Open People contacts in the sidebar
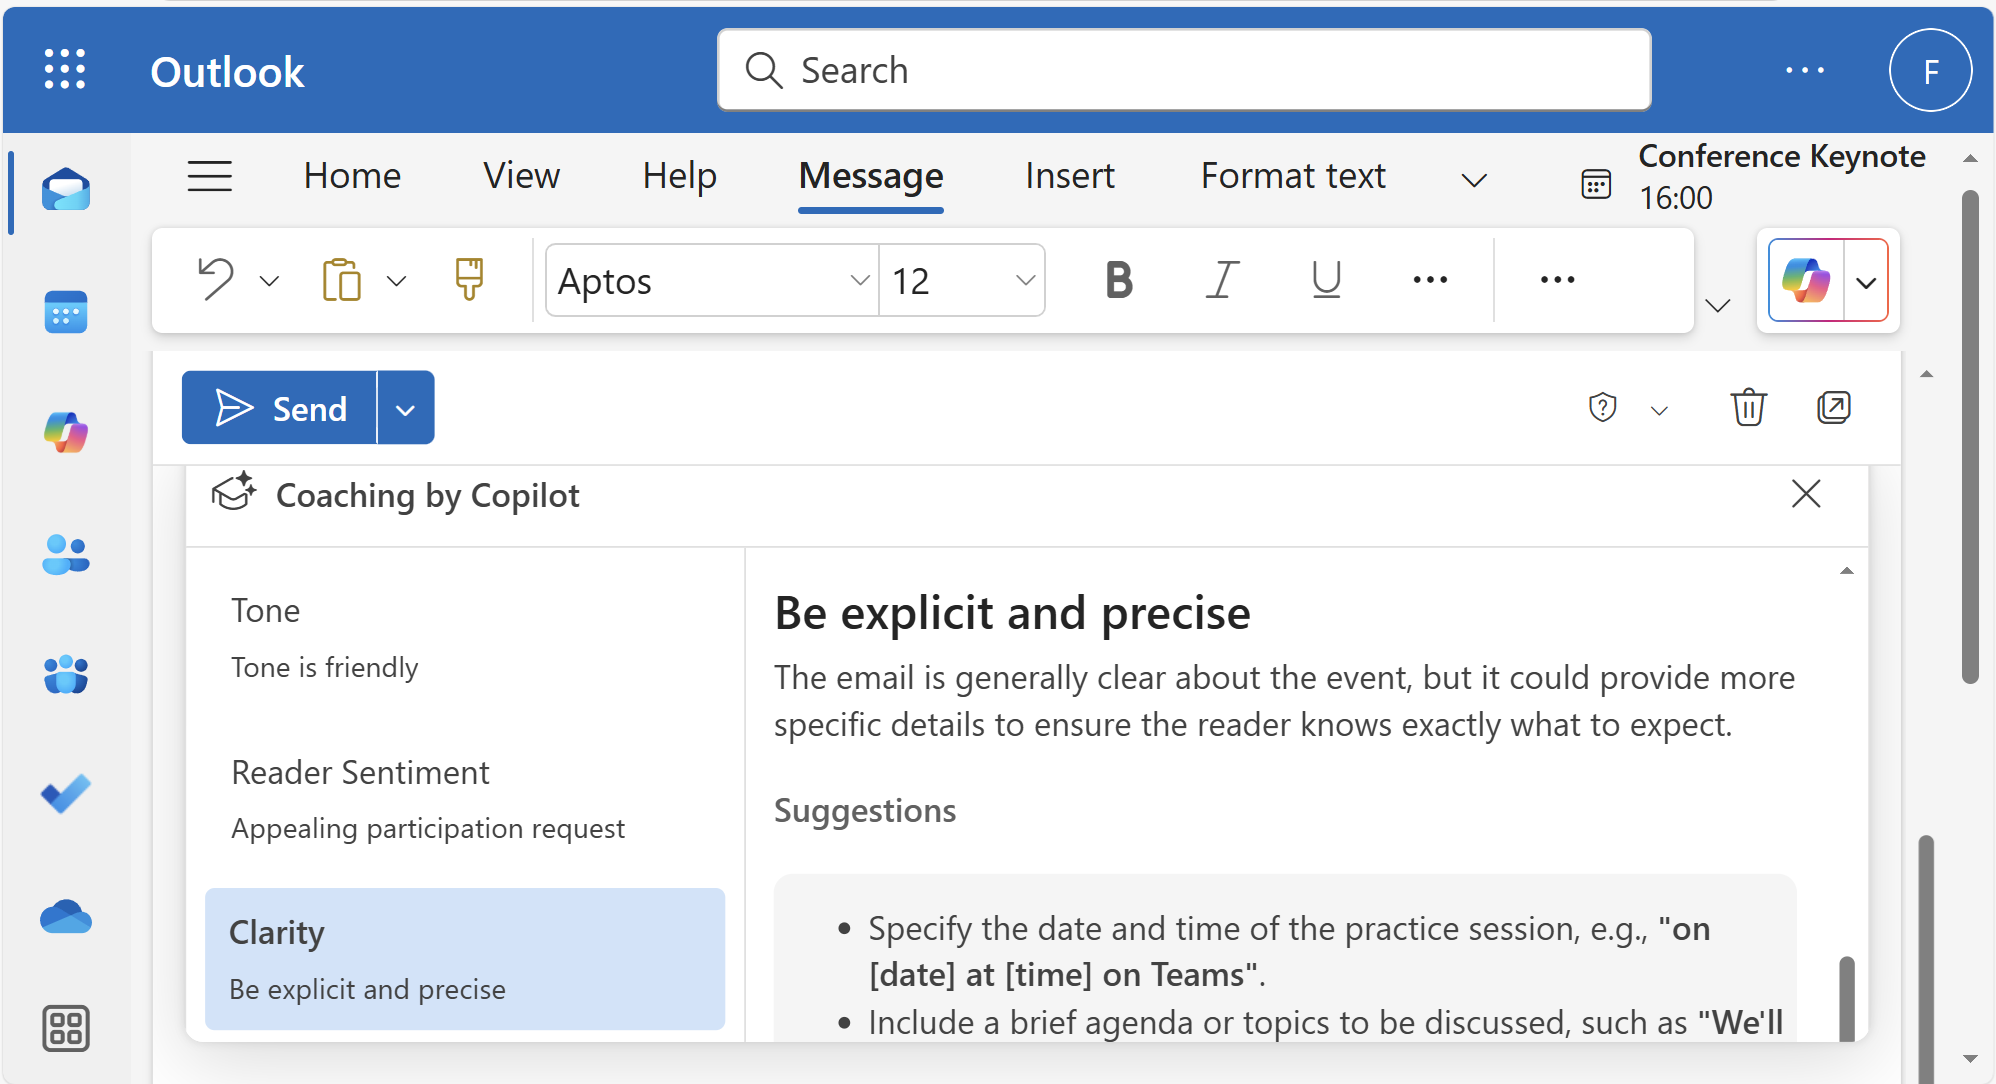The width and height of the screenshot is (1996, 1084). click(x=66, y=554)
